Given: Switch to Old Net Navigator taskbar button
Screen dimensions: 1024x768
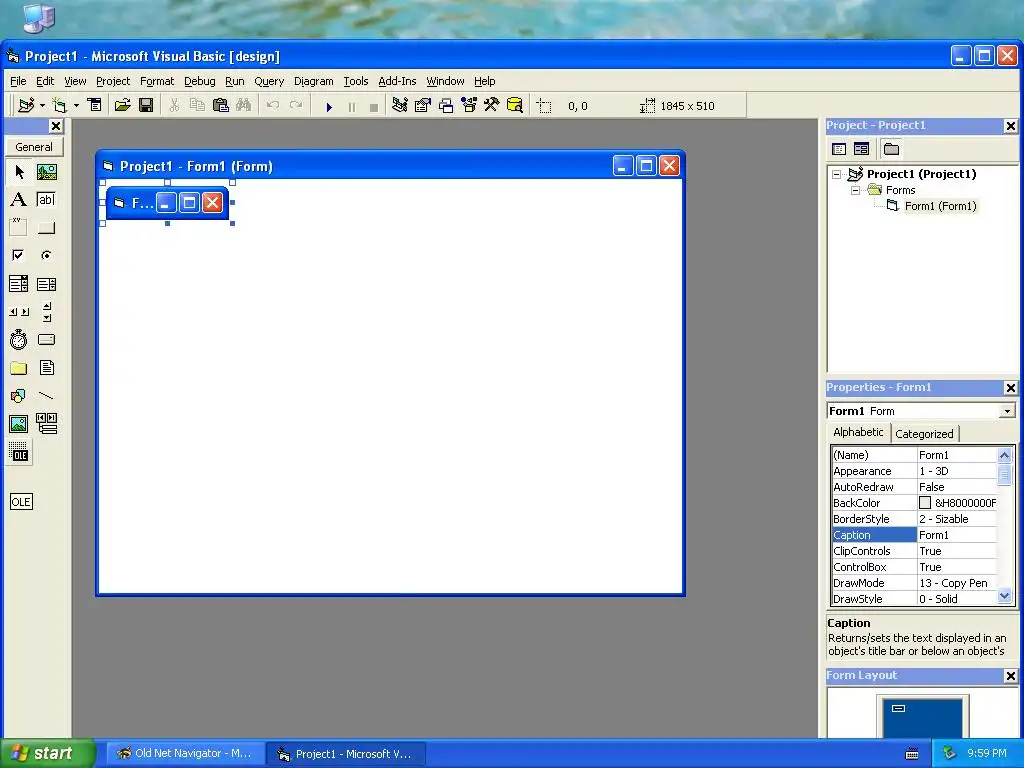Looking at the screenshot, I should pos(185,754).
